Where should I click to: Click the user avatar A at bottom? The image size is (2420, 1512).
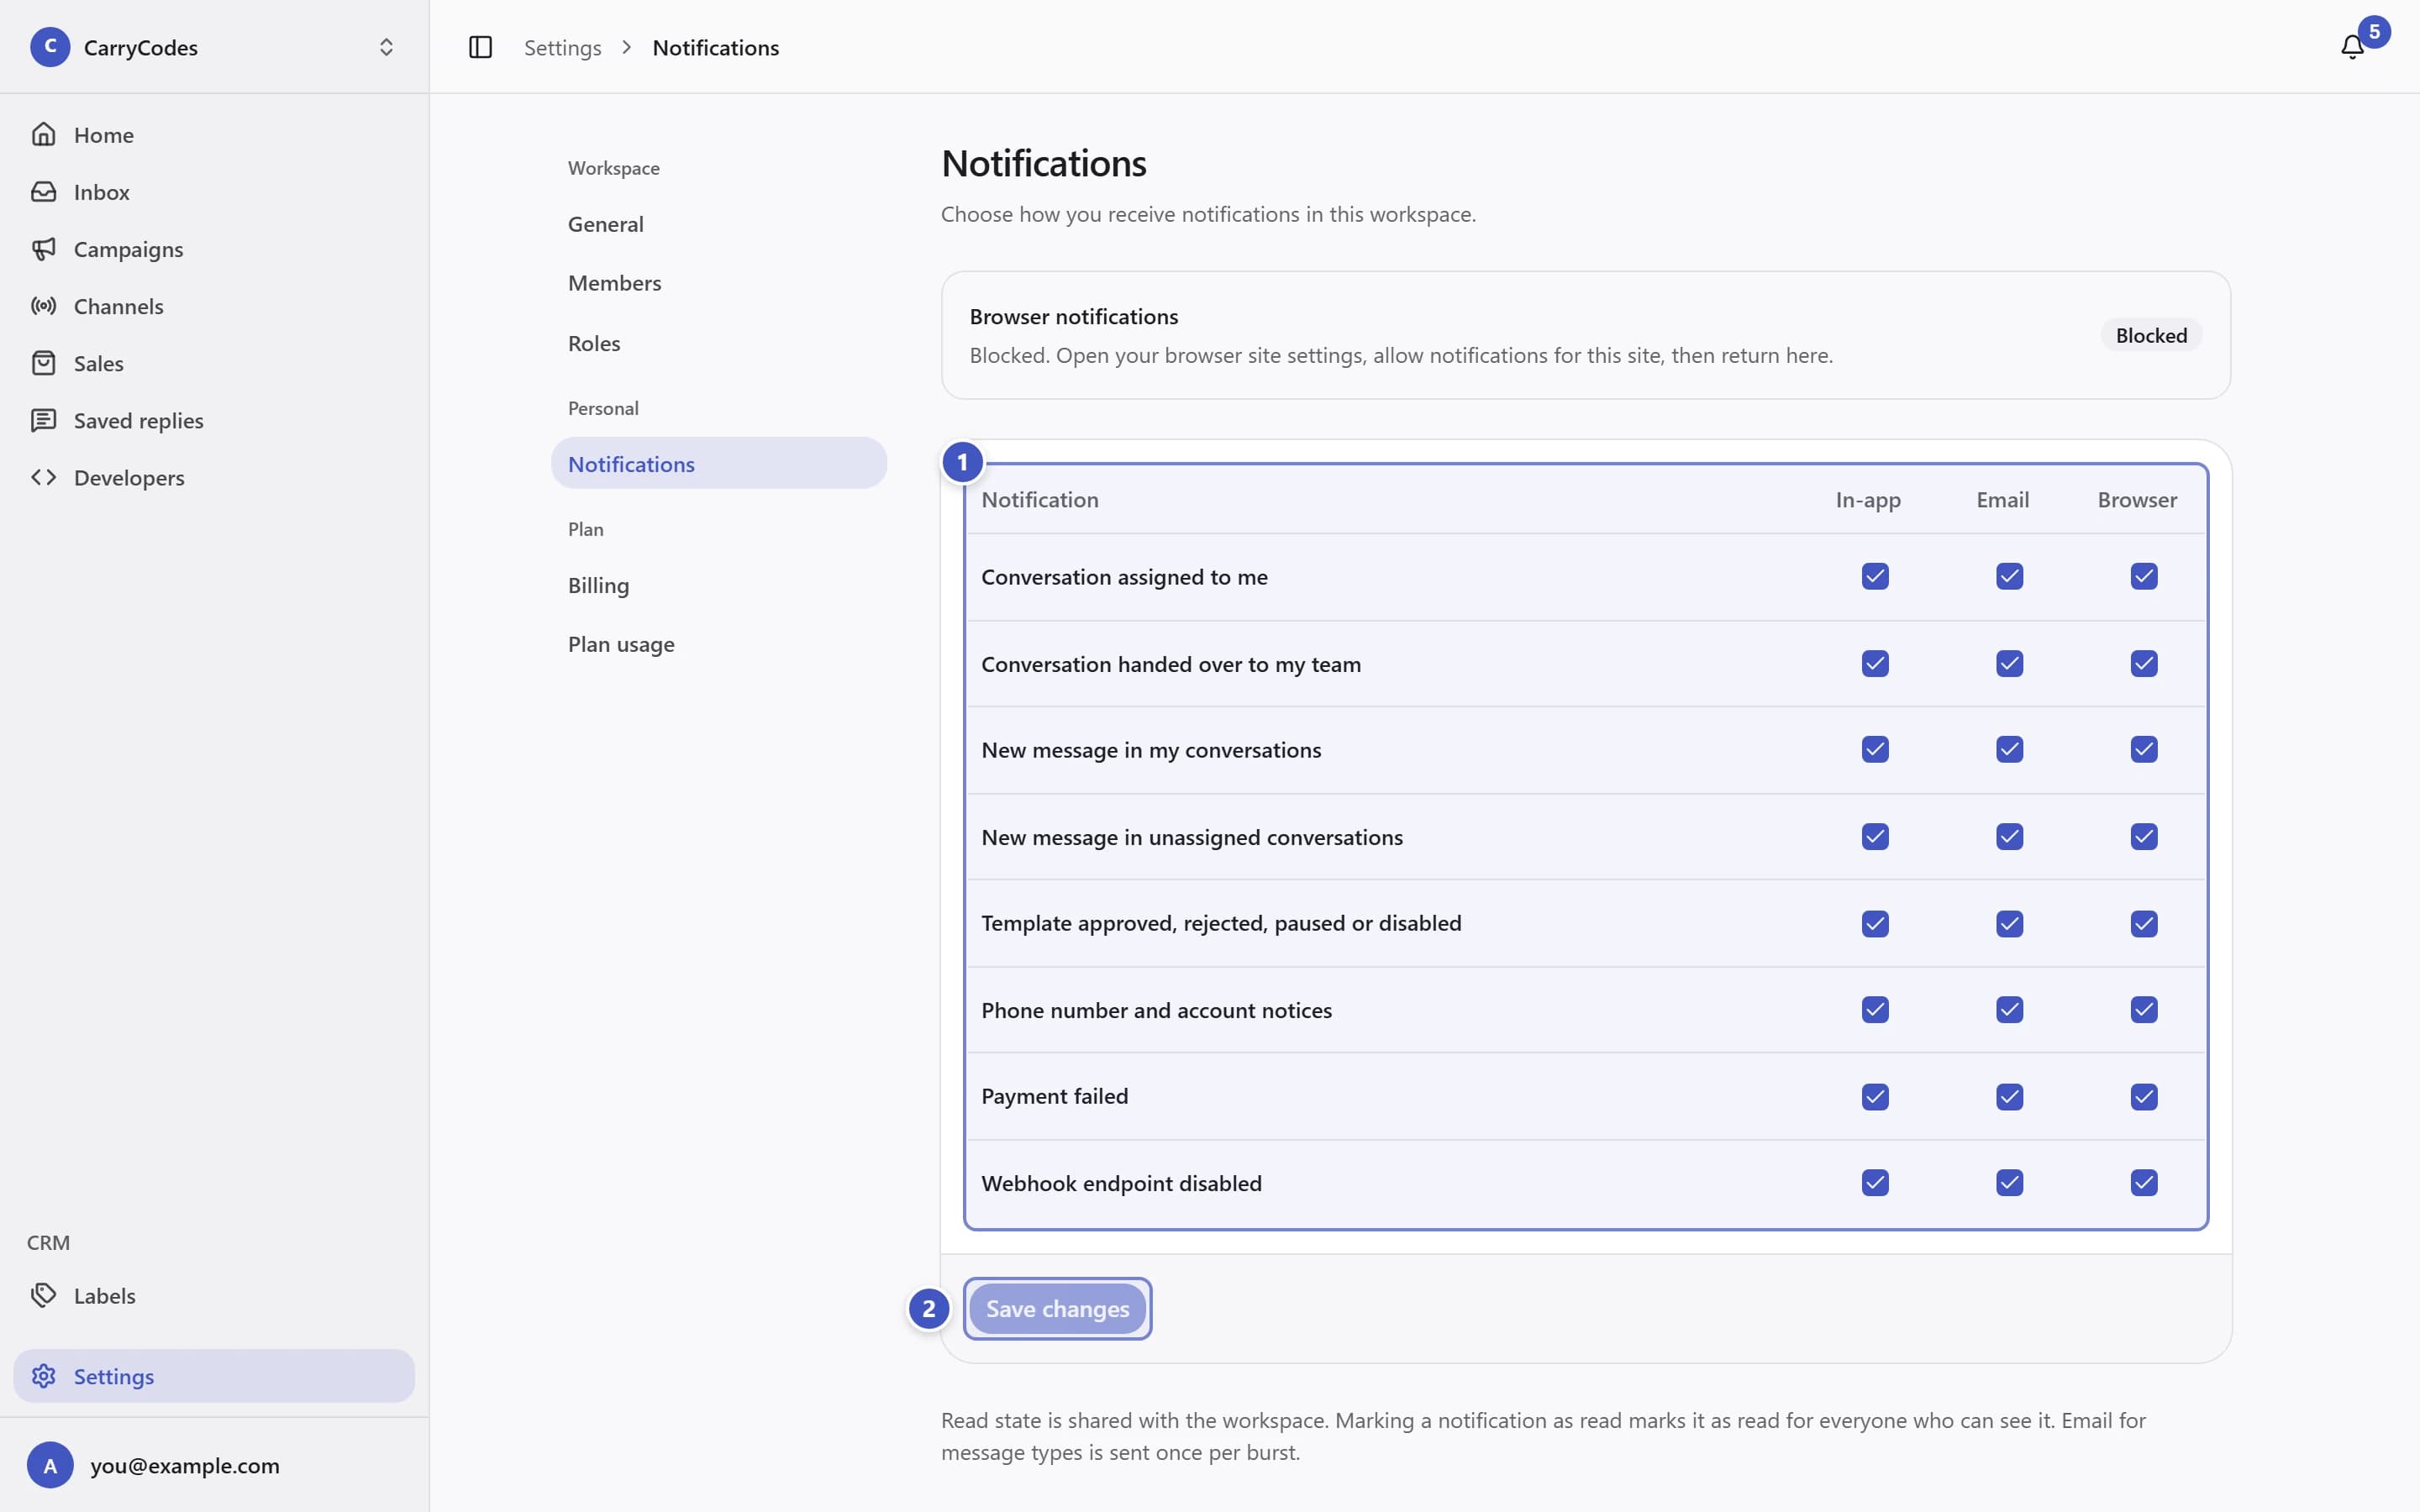(x=50, y=1465)
